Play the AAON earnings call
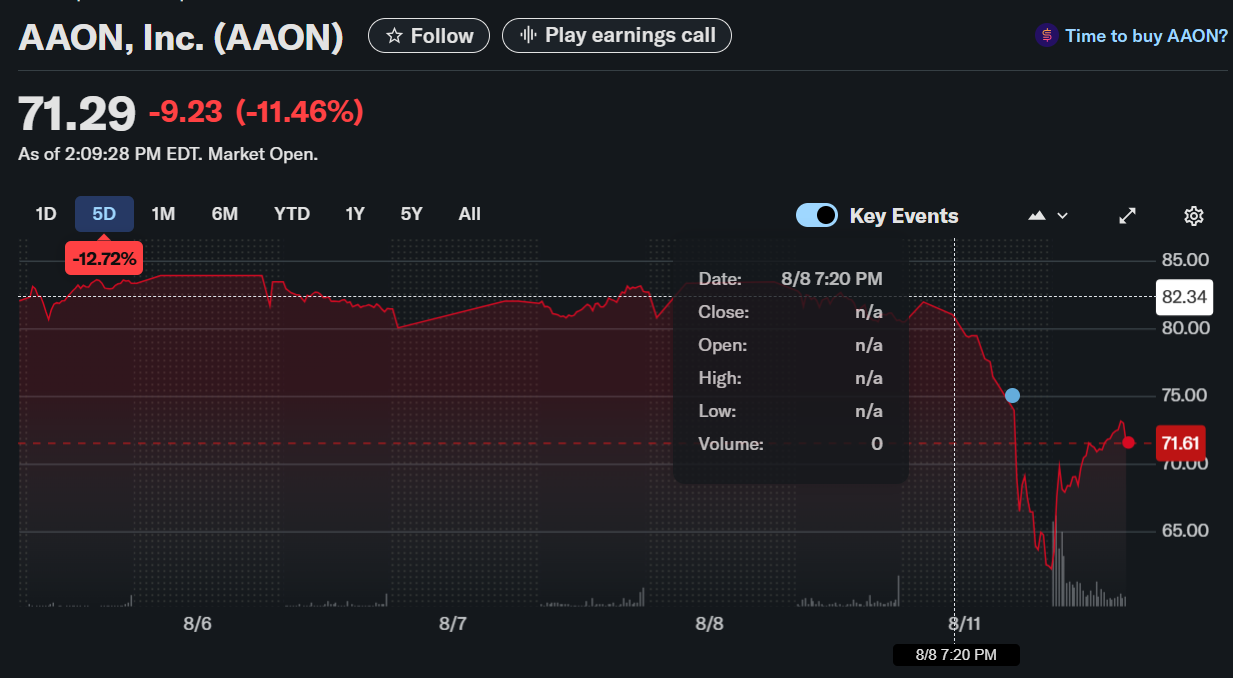 pyautogui.click(x=617, y=36)
